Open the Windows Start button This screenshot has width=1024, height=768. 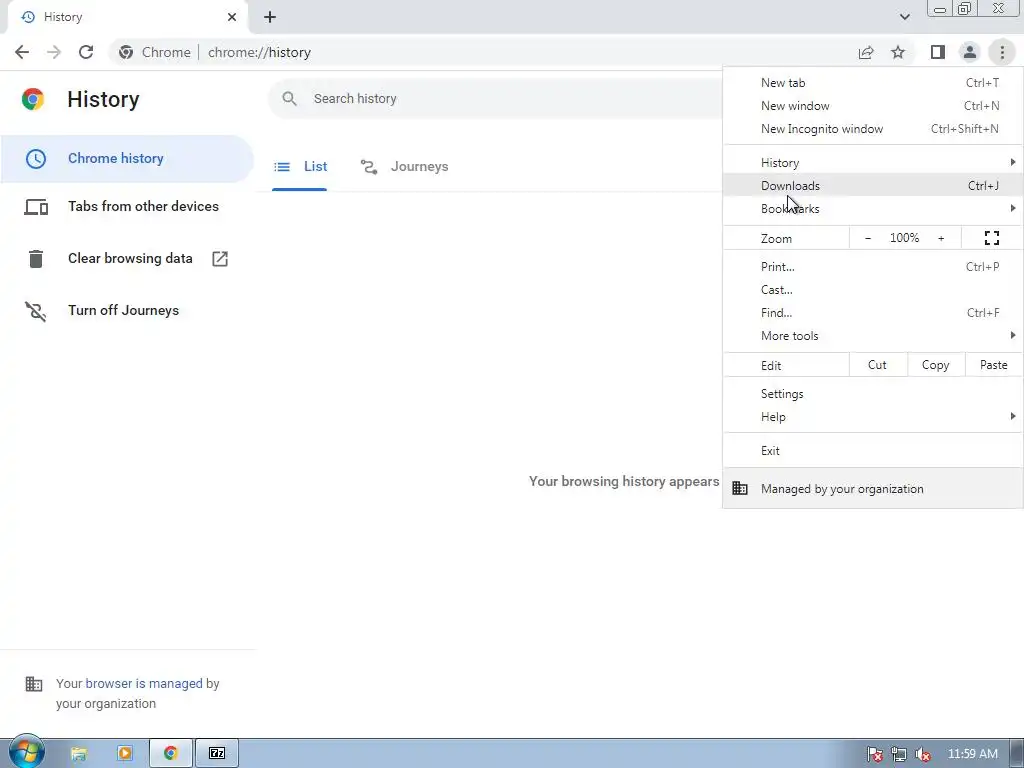pos(26,752)
